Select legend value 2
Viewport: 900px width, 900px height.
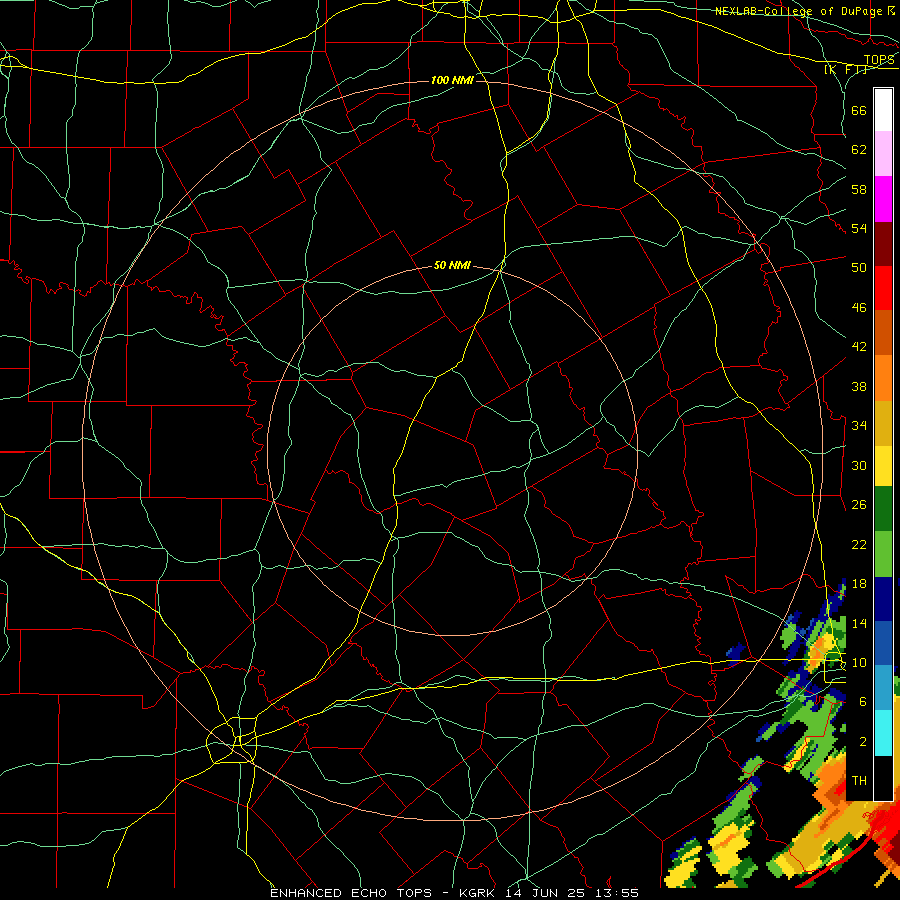tap(862, 742)
